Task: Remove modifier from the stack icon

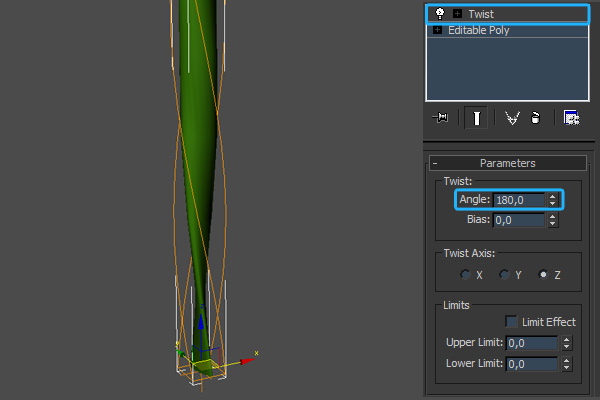Action: pos(536,118)
